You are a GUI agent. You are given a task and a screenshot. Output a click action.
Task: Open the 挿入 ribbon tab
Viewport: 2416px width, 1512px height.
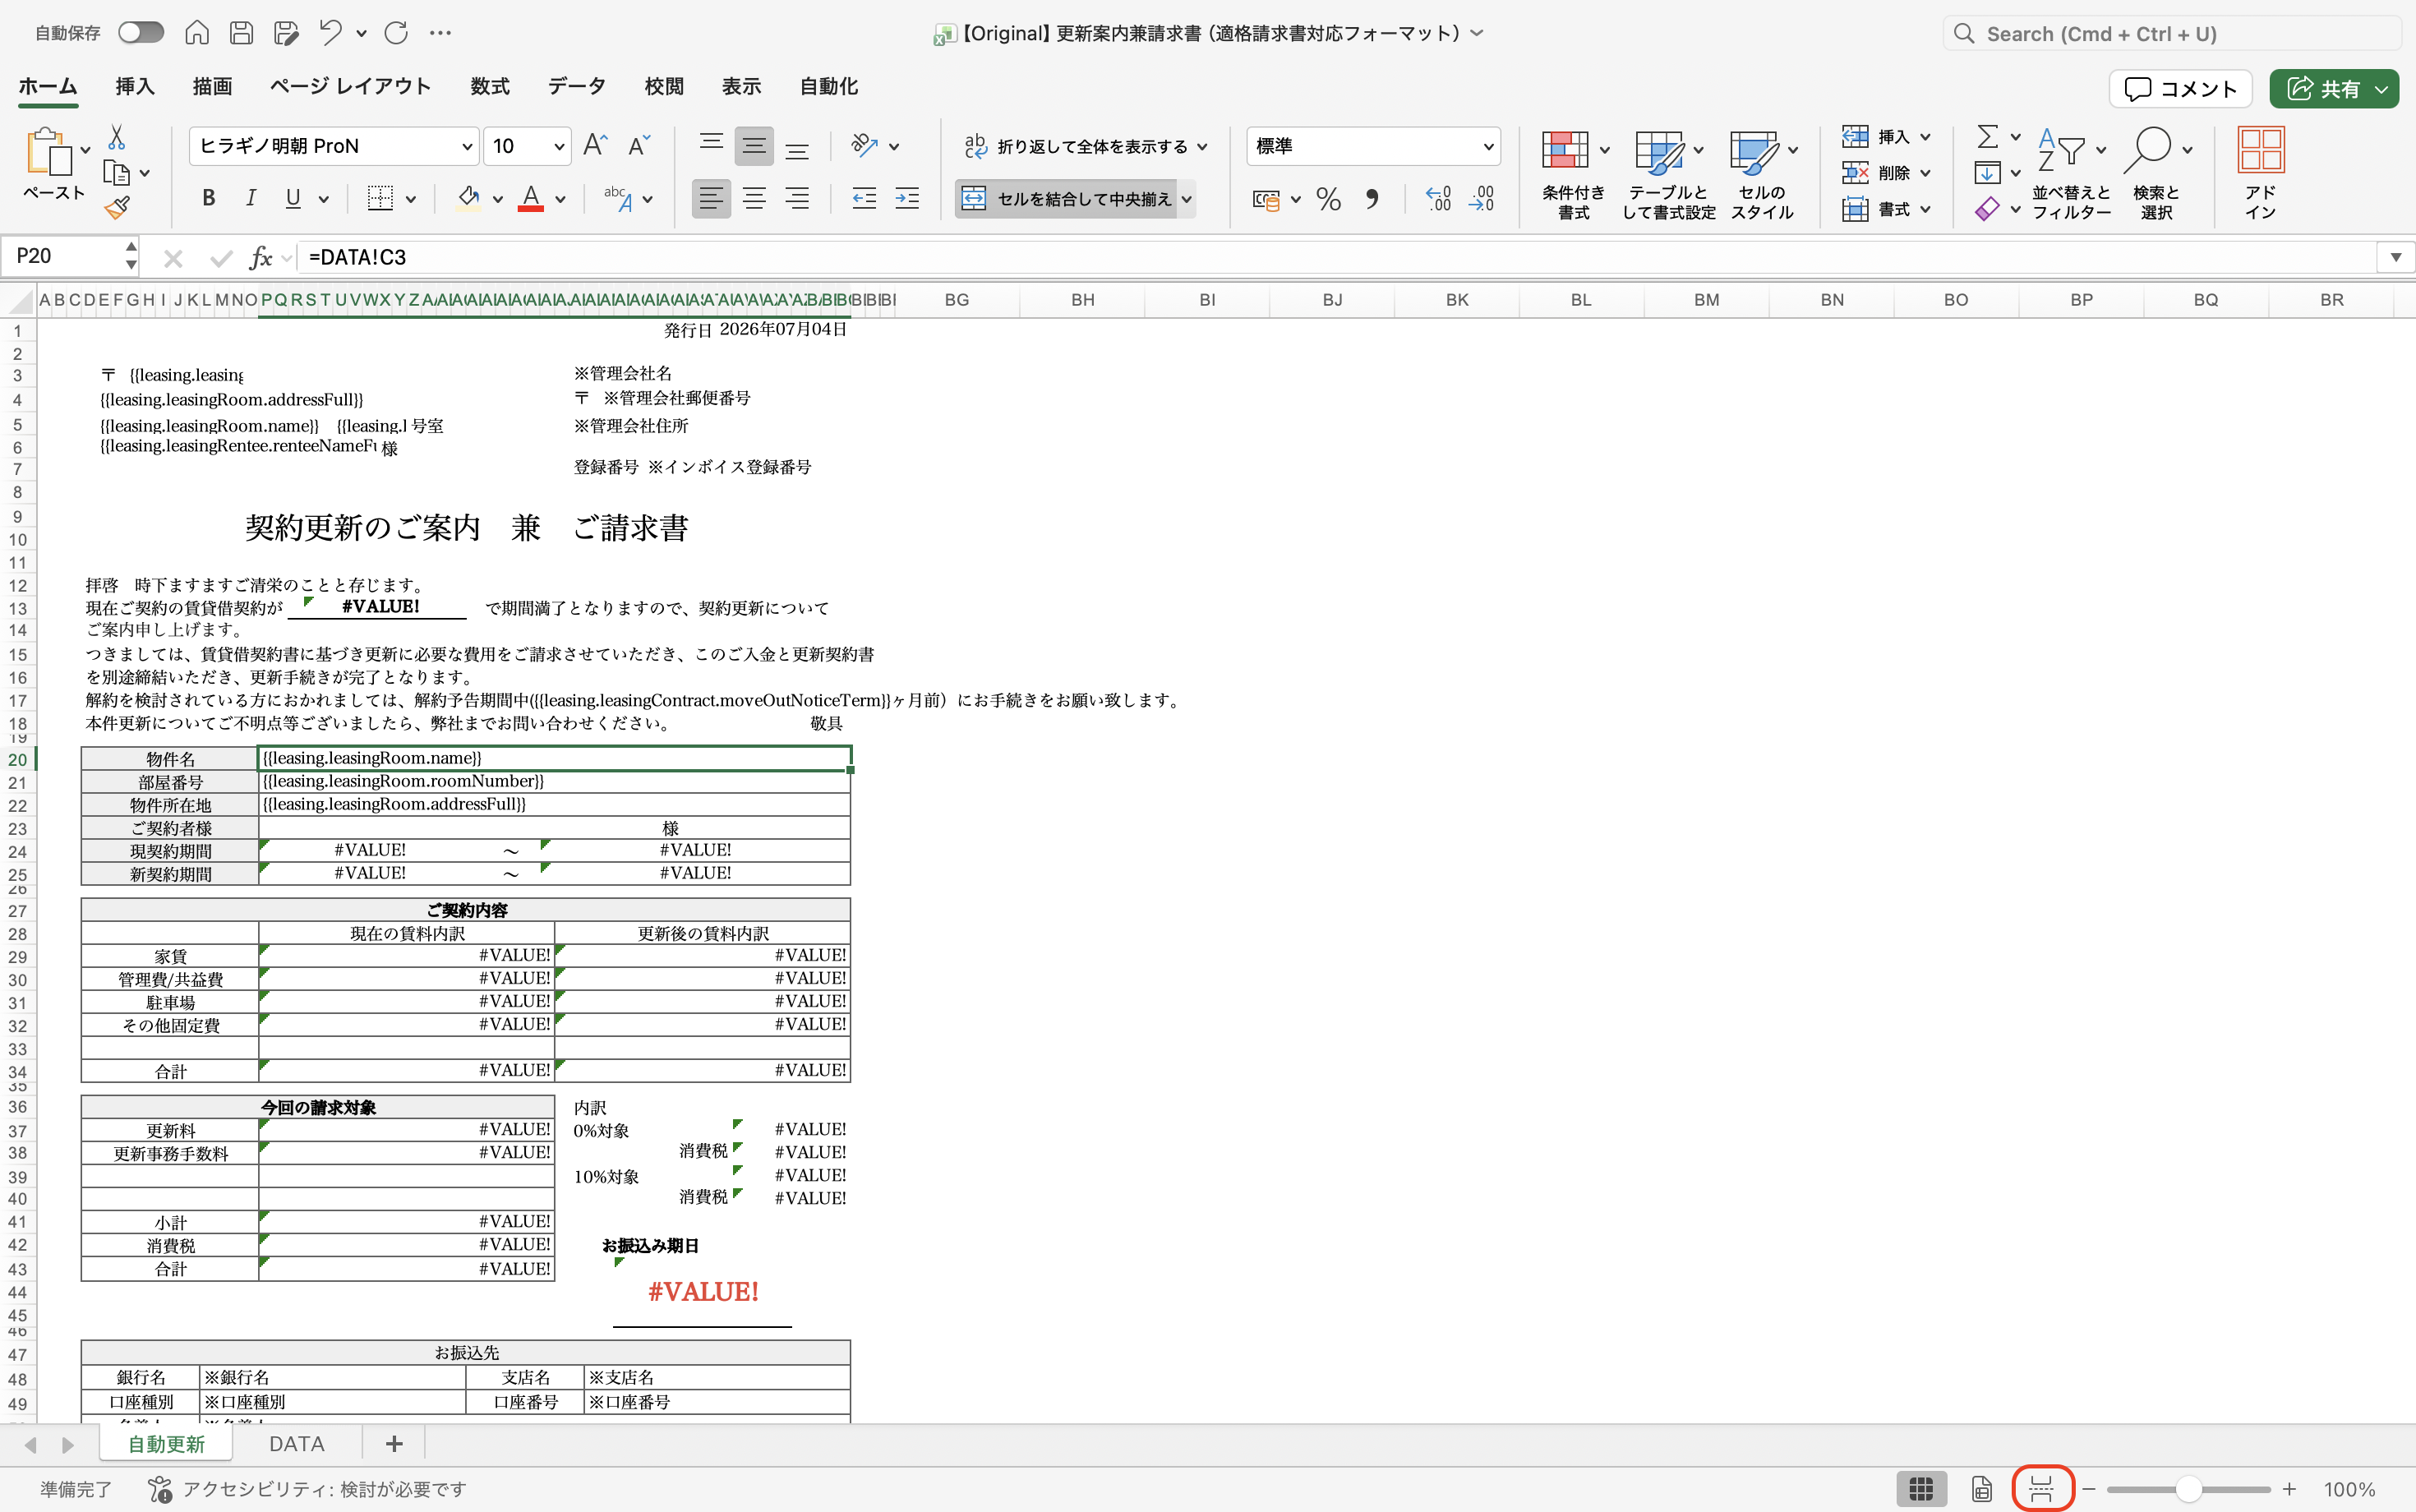135,87
